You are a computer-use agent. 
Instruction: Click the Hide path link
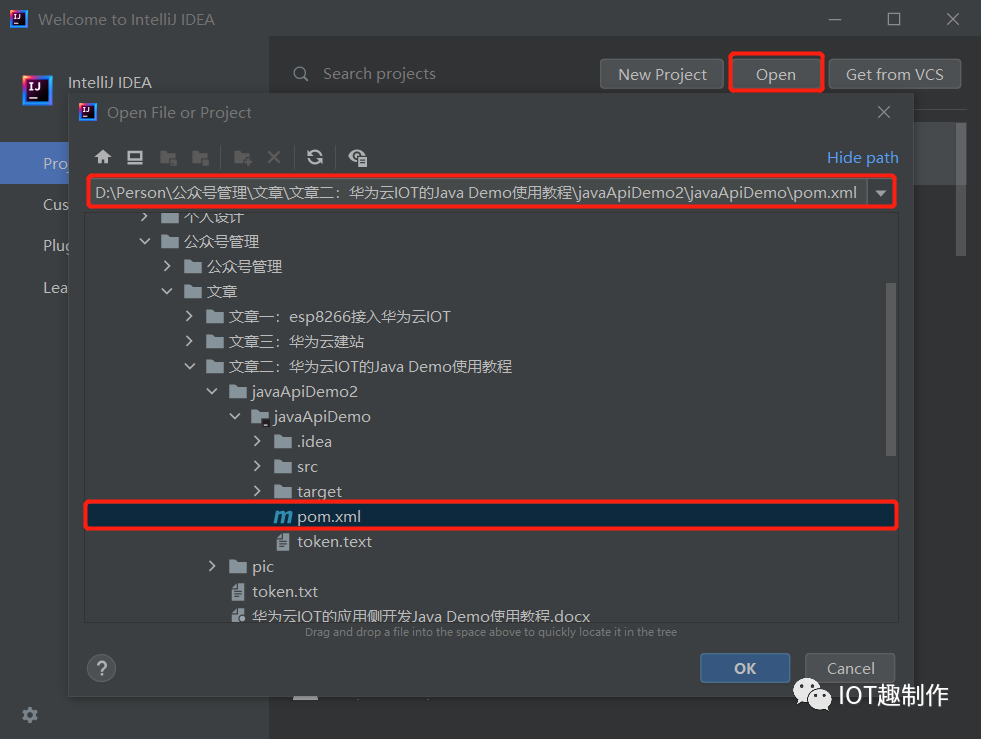point(862,157)
